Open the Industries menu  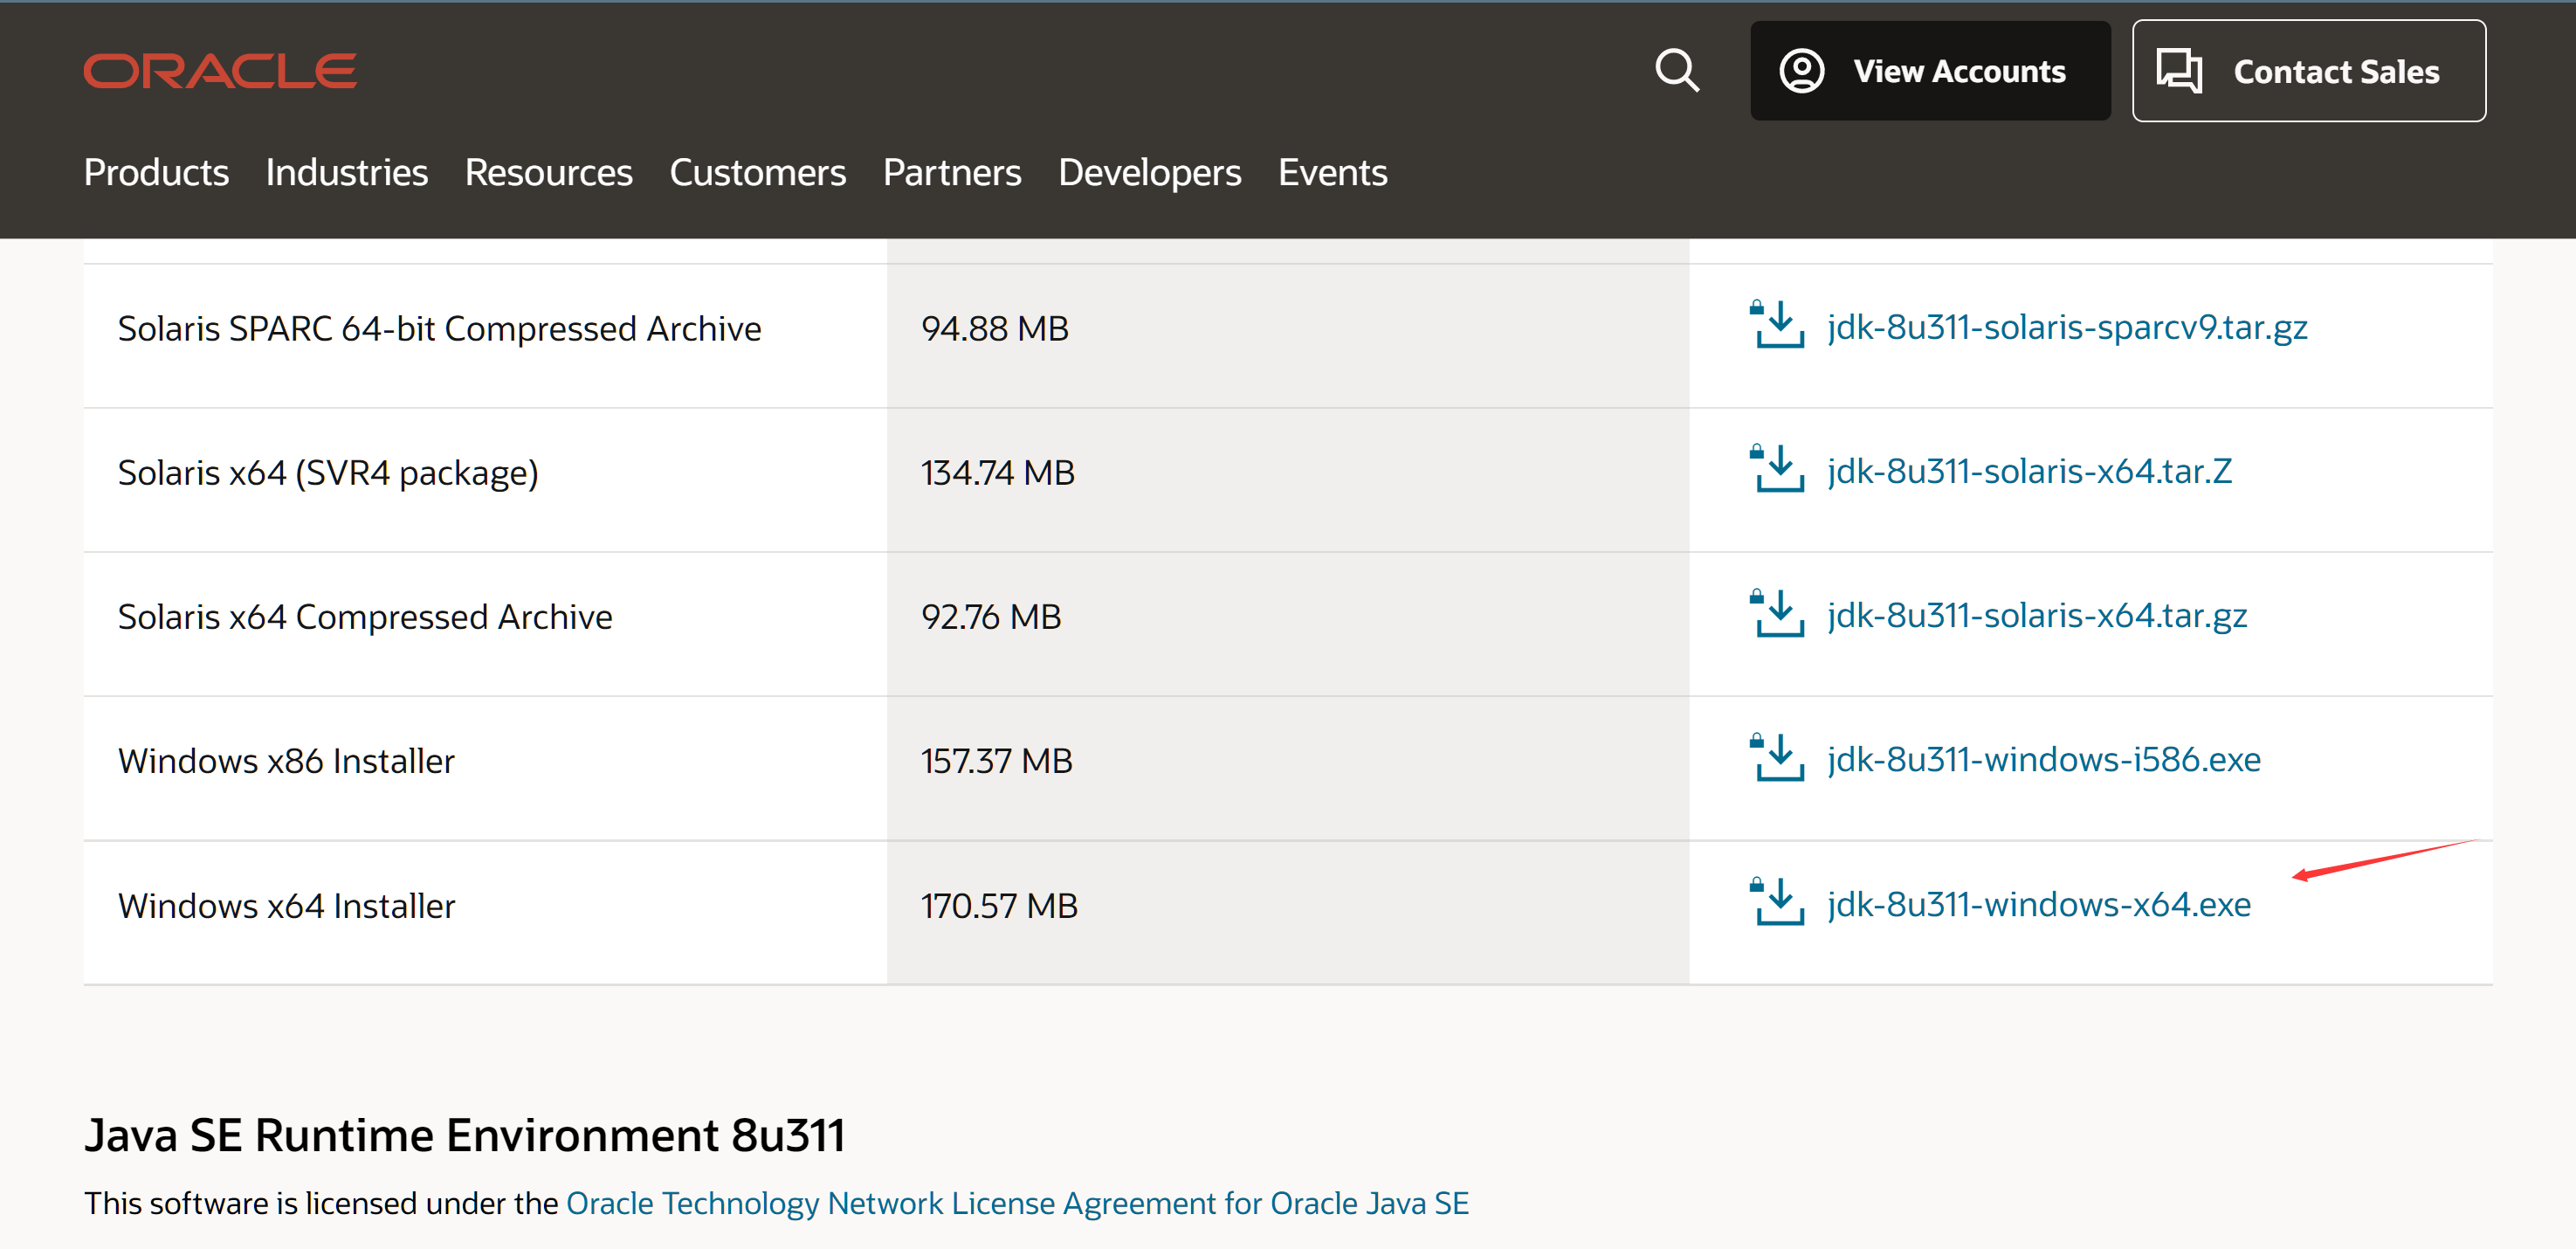tap(346, 172)
